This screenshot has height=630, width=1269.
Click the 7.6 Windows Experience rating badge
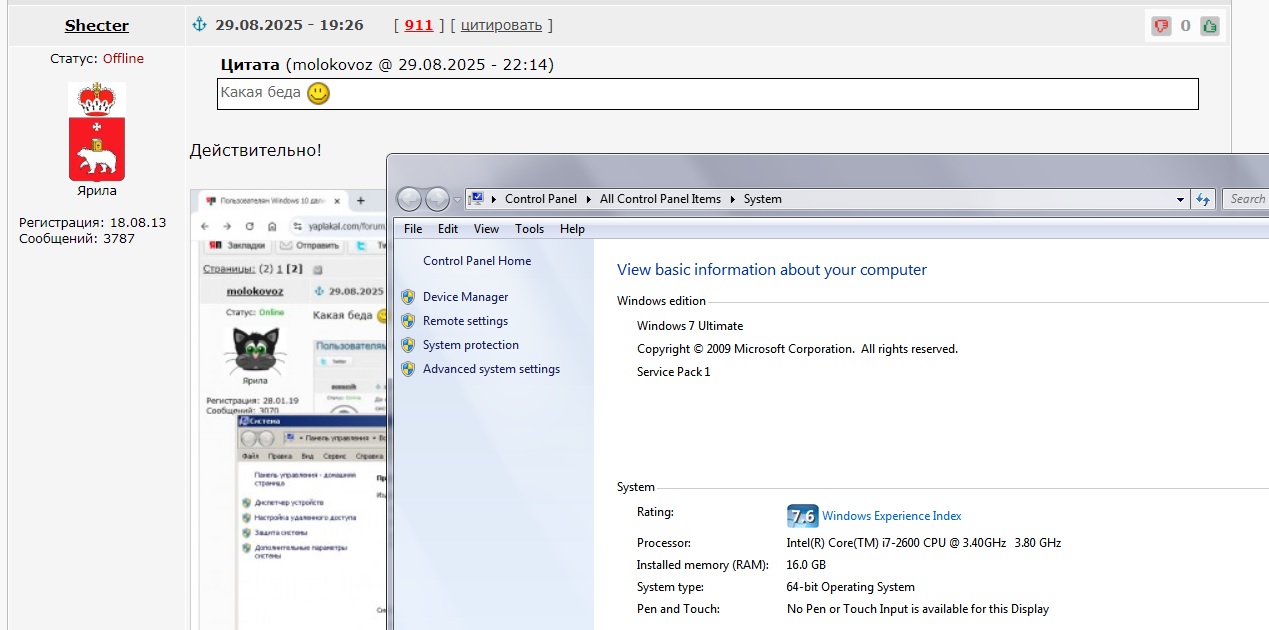pyautogui.click(x=803, y=516)
